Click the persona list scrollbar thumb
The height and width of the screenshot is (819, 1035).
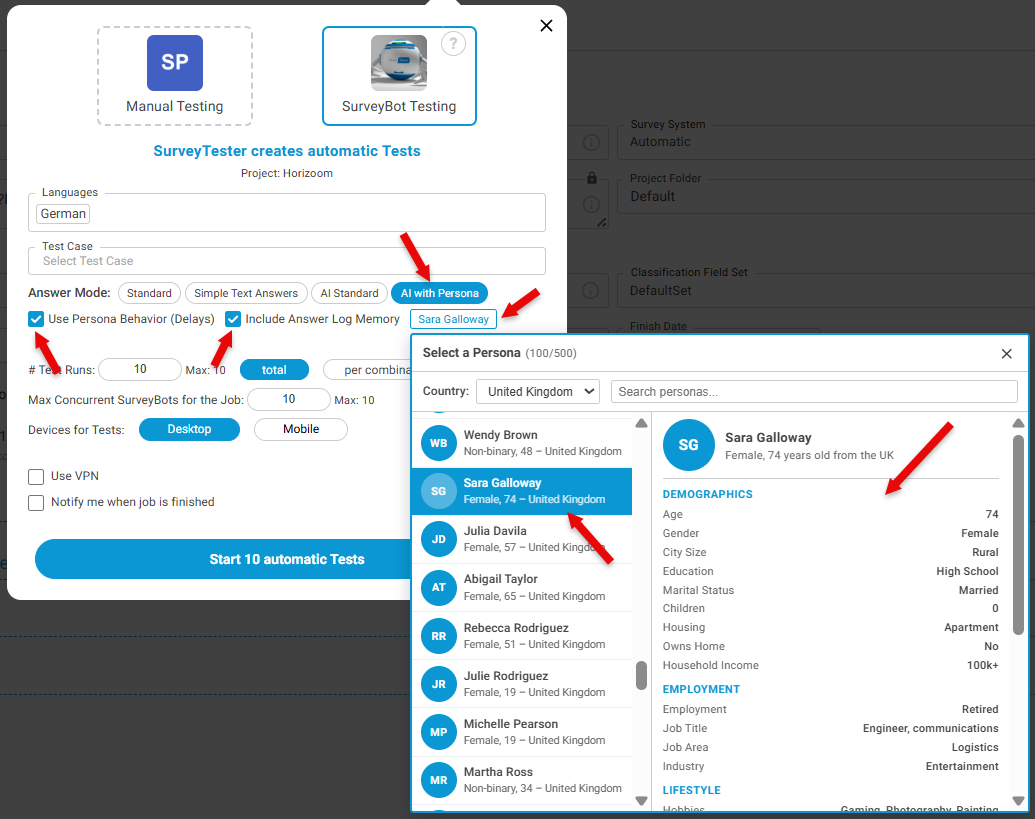641,676
